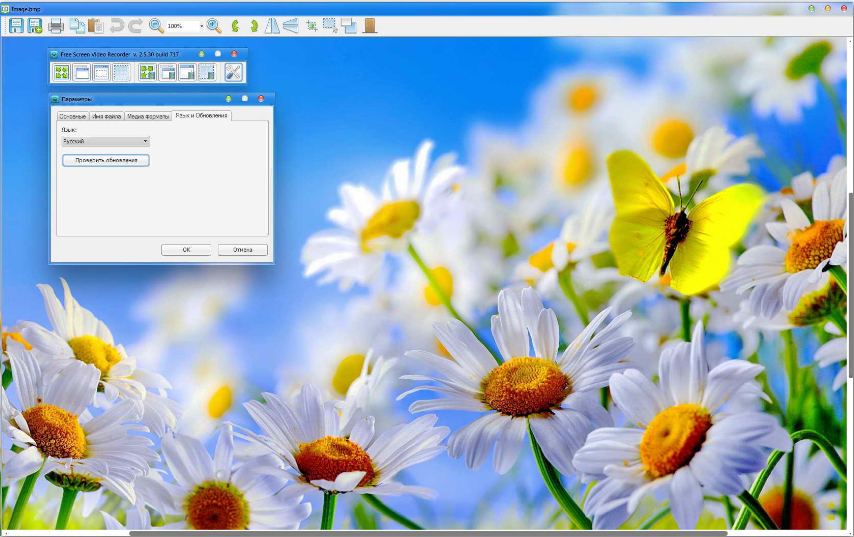
Task: Select the Crop tool
Action: (311, 25)
